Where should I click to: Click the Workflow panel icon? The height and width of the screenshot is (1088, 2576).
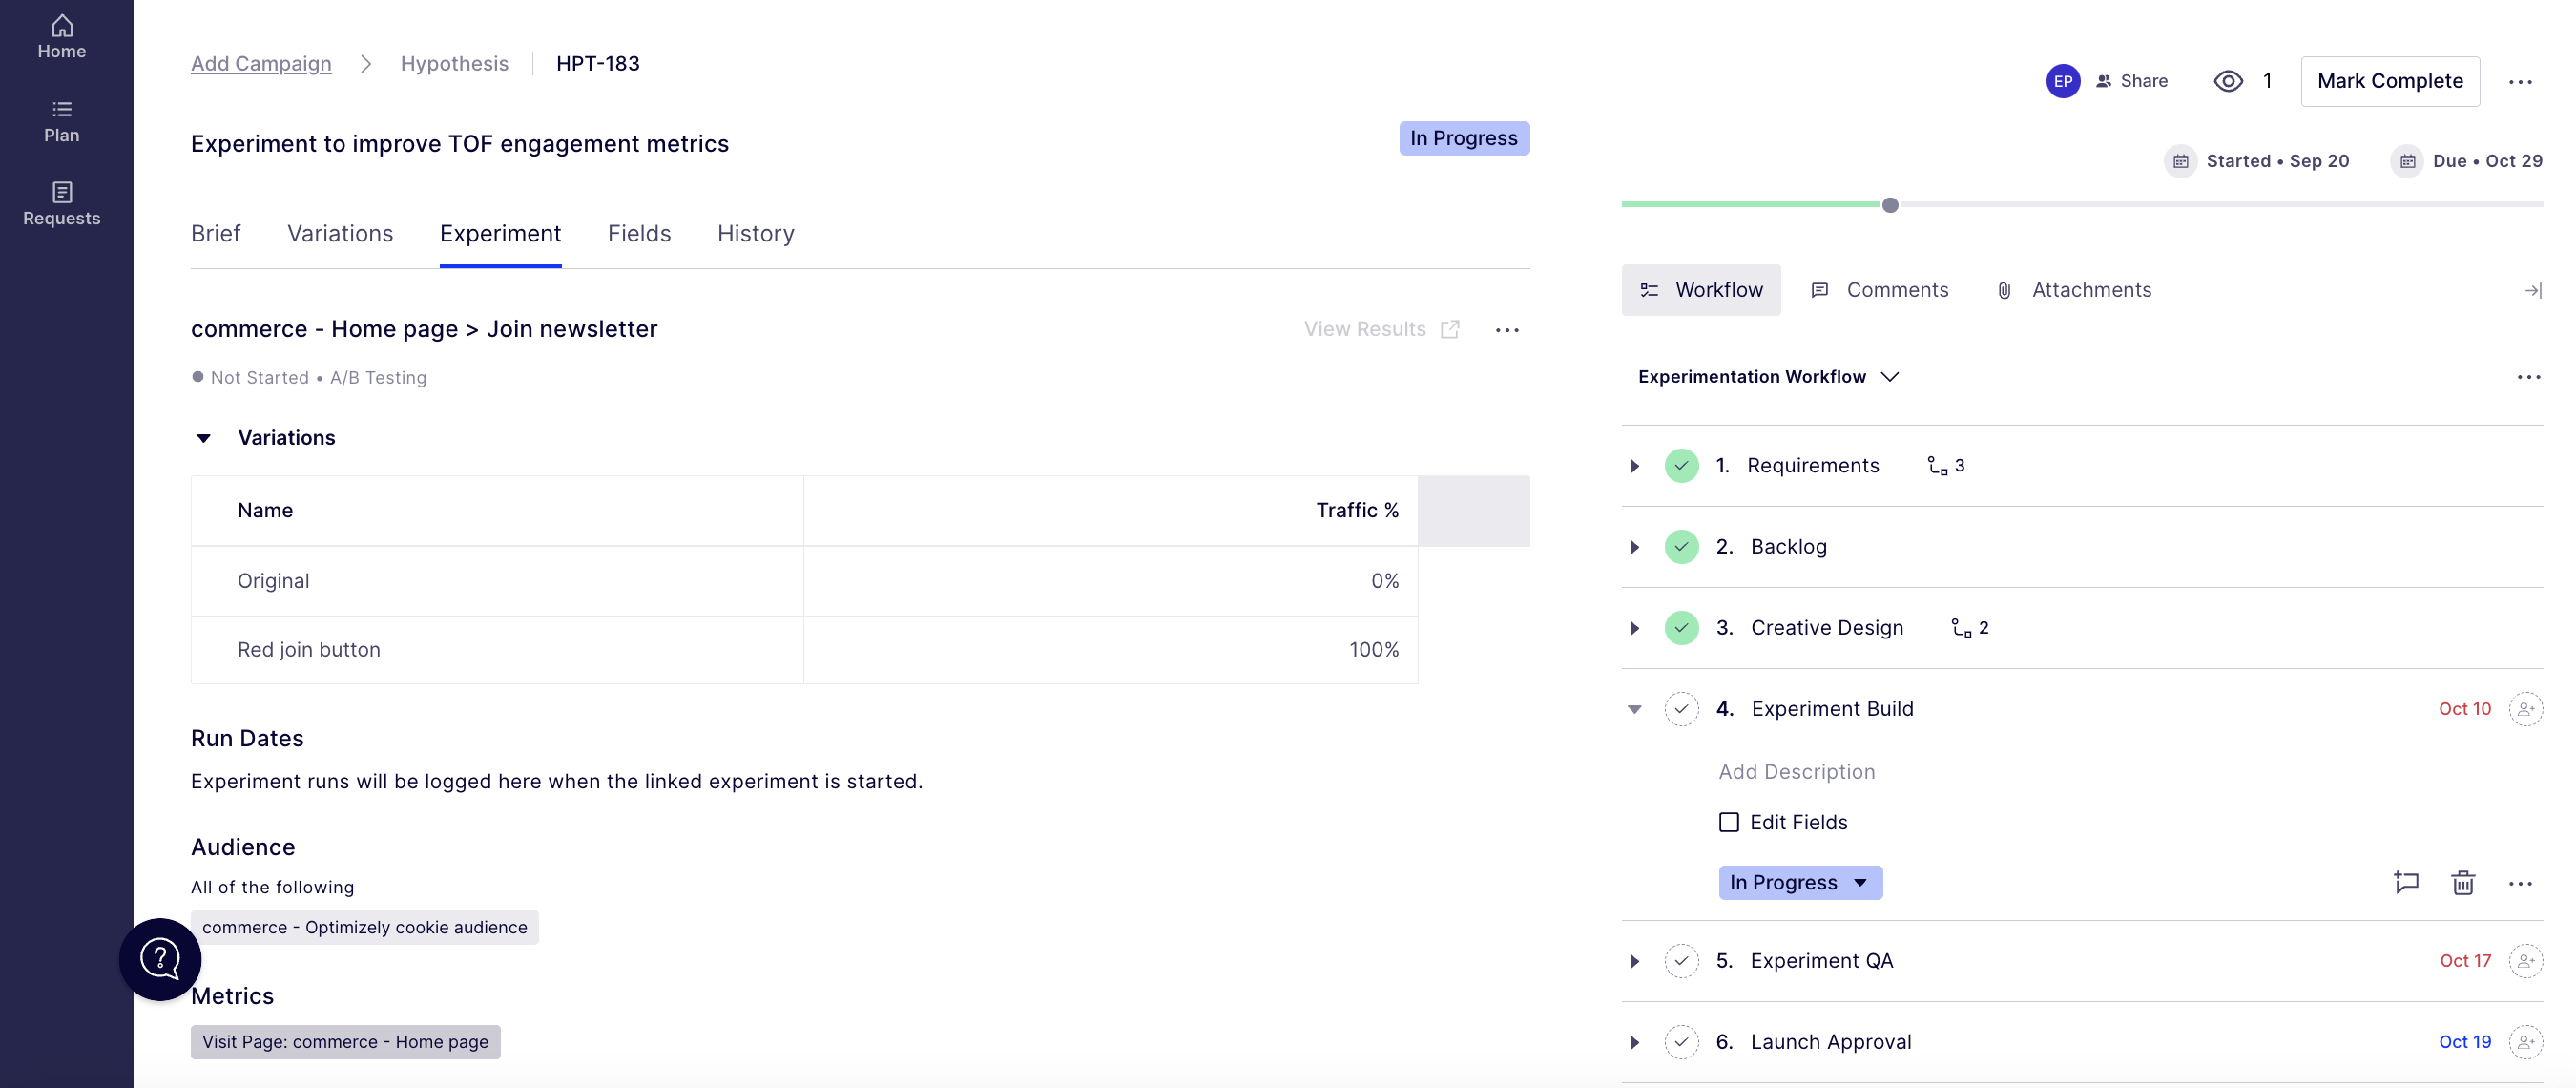[1650, 289]
